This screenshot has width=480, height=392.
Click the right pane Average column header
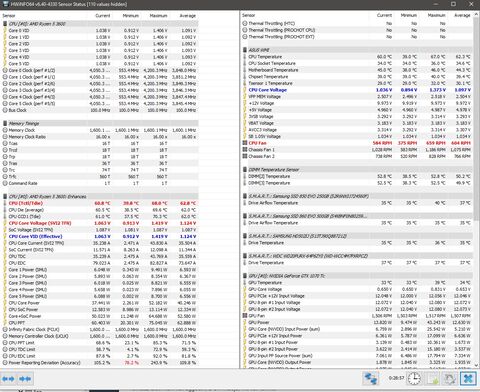462,15
